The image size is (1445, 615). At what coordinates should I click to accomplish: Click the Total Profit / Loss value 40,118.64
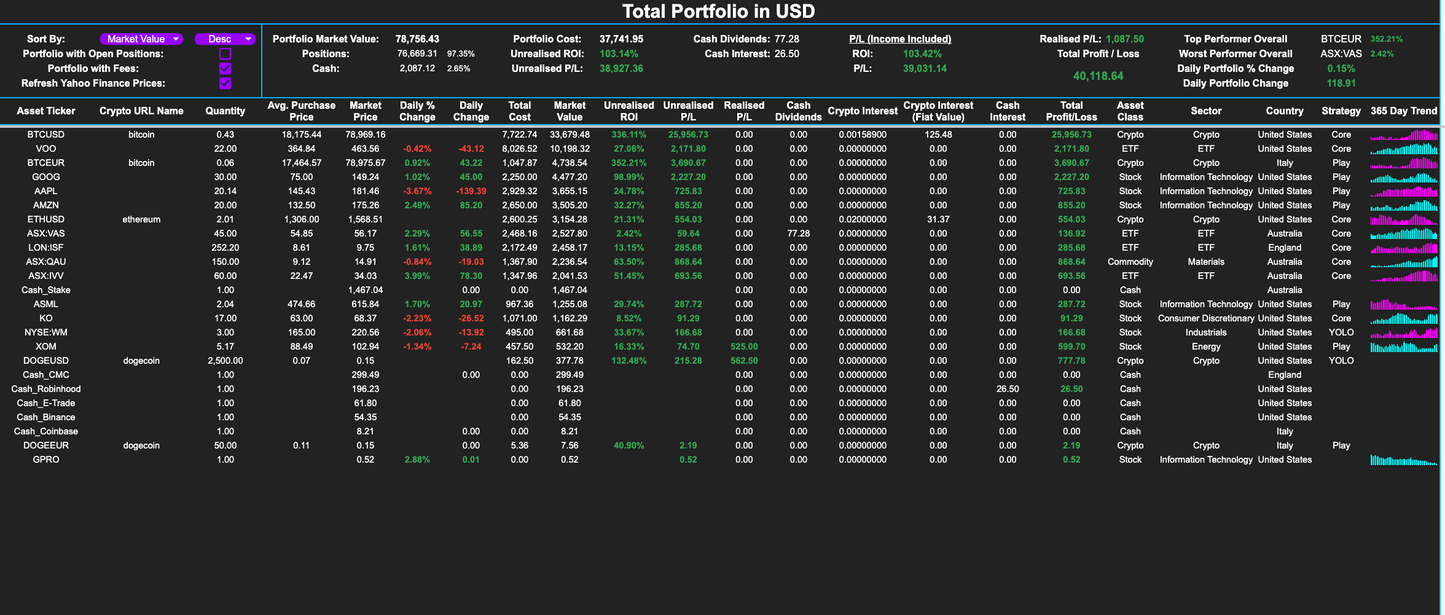(1098, 76)
